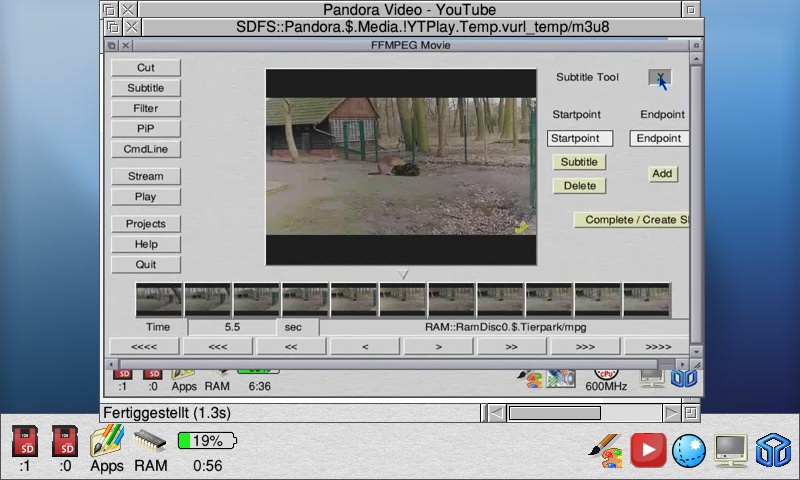This screenshot has width=800, height=480.
Task: Jump back with the <<<< button
Action: pos(145,347)
